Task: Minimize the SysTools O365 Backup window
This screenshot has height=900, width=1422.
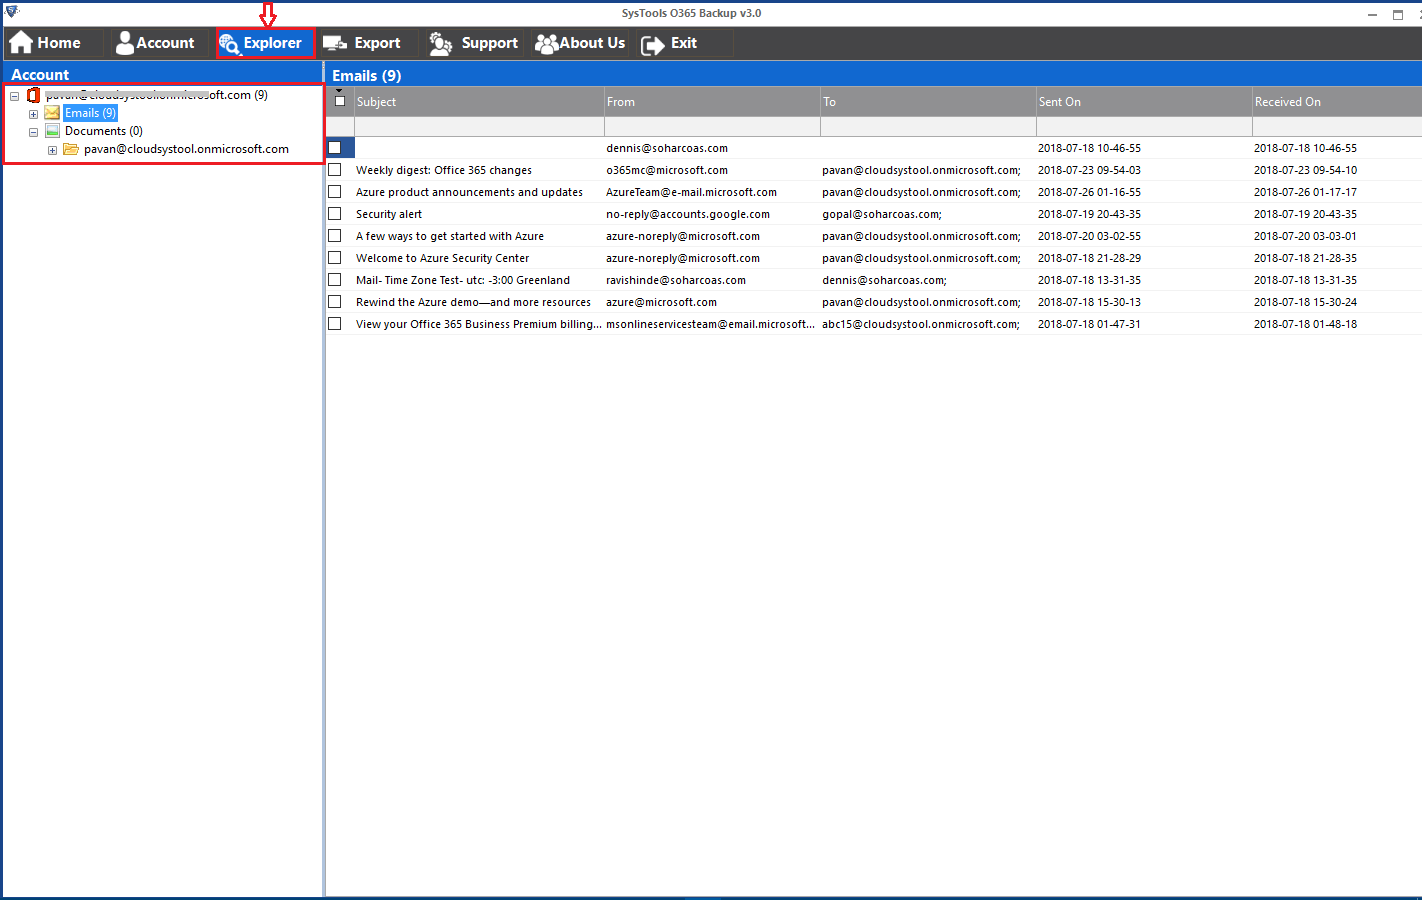Action: pyautogui.click(x=1373, y=14)
